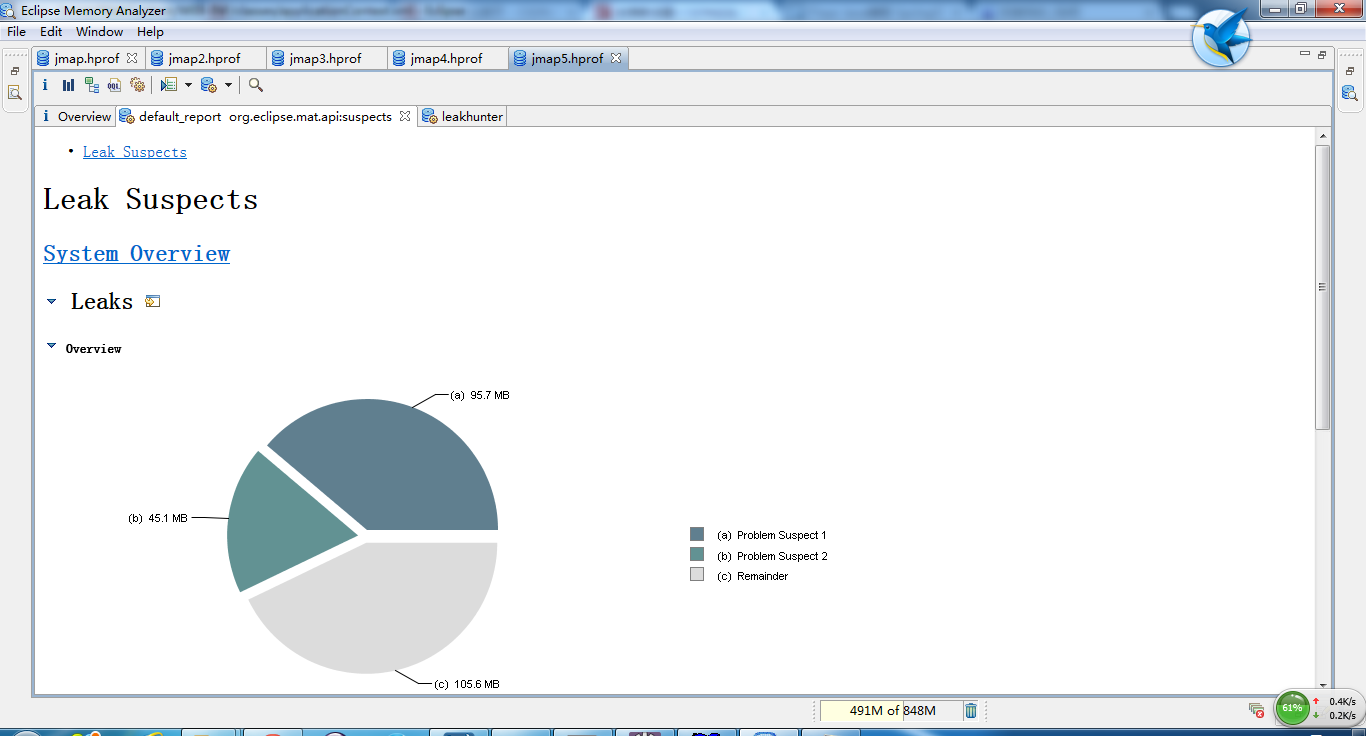This screenshot has width=1366, height=736.
Task: Open the Histogram view from the toolbar
Action: (68, 85)
